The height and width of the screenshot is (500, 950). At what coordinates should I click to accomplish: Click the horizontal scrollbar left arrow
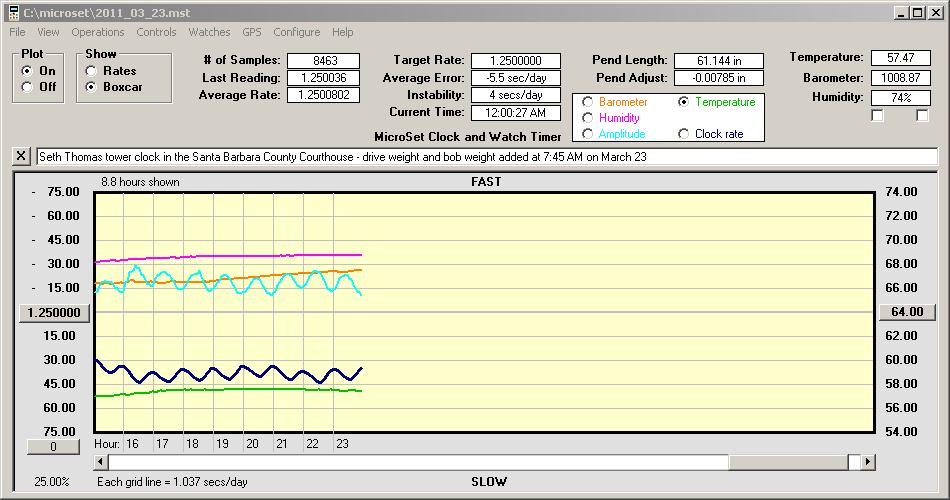point(101,462)
